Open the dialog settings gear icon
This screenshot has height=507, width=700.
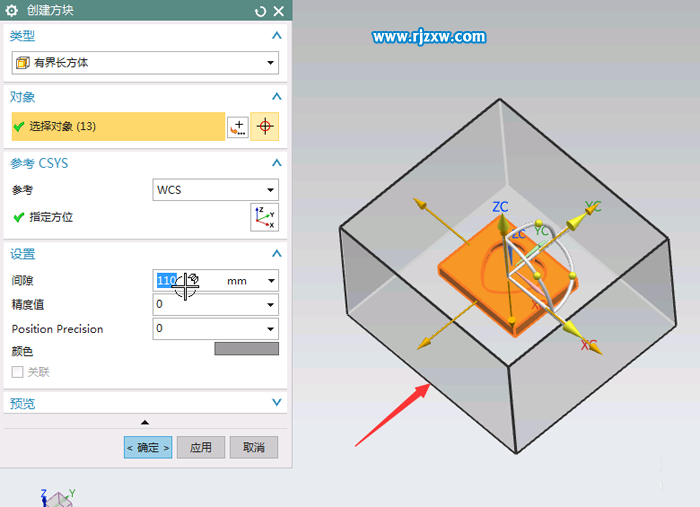[12, 10]
